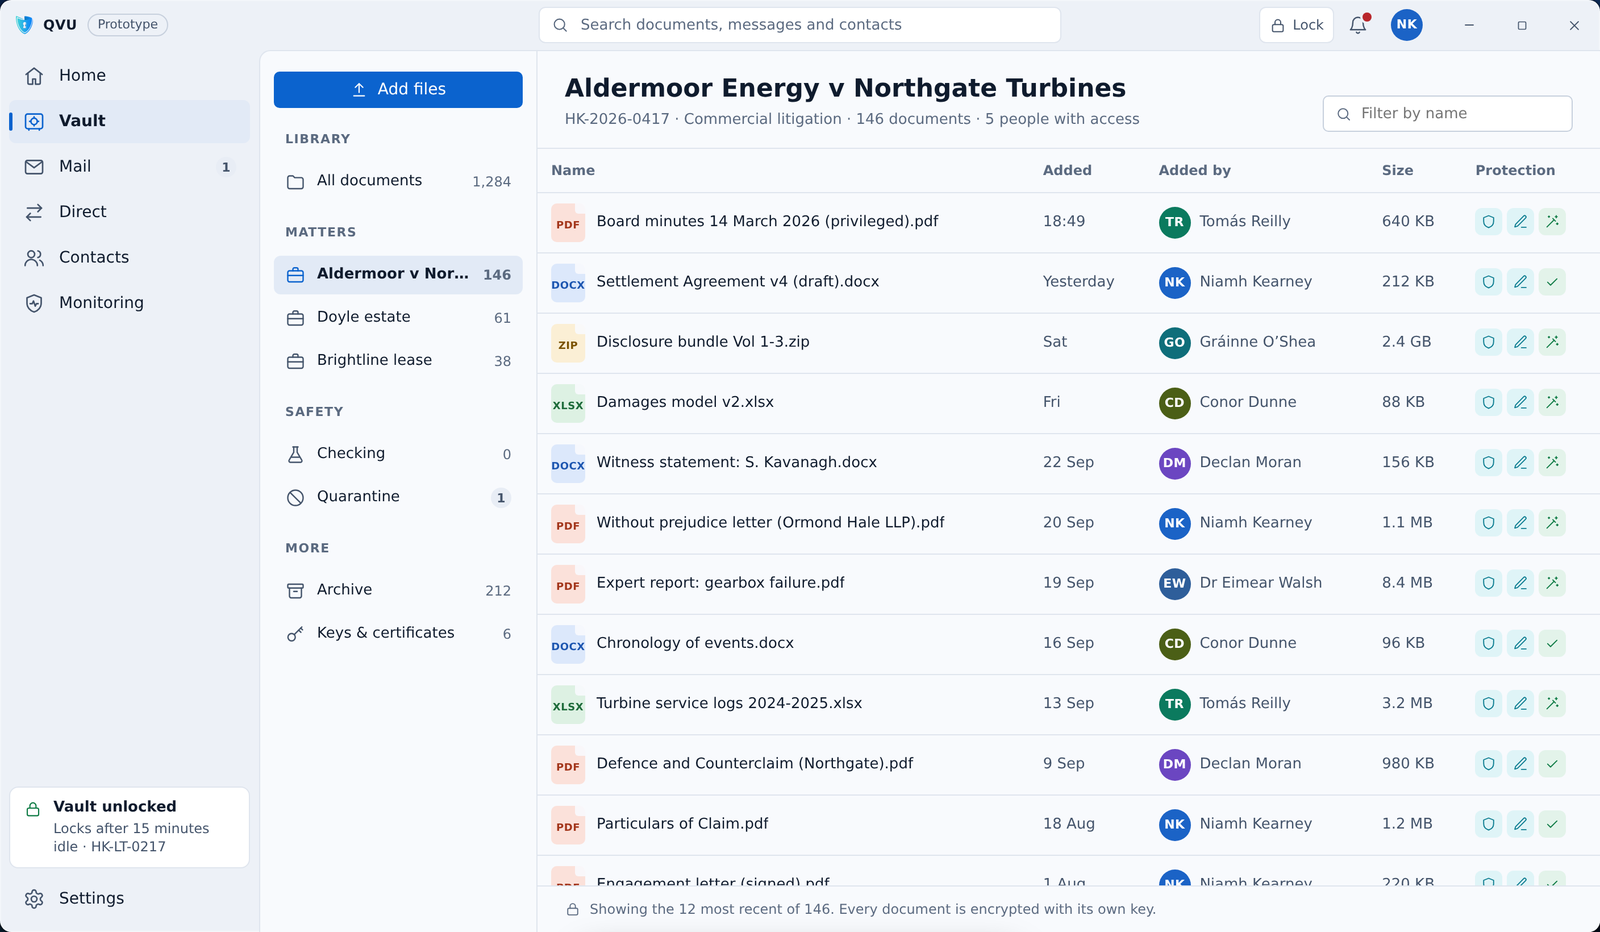The image size is (1600, 932).
Task: Click the Lock button in the title bar
Action: (x=1296, y=25)
